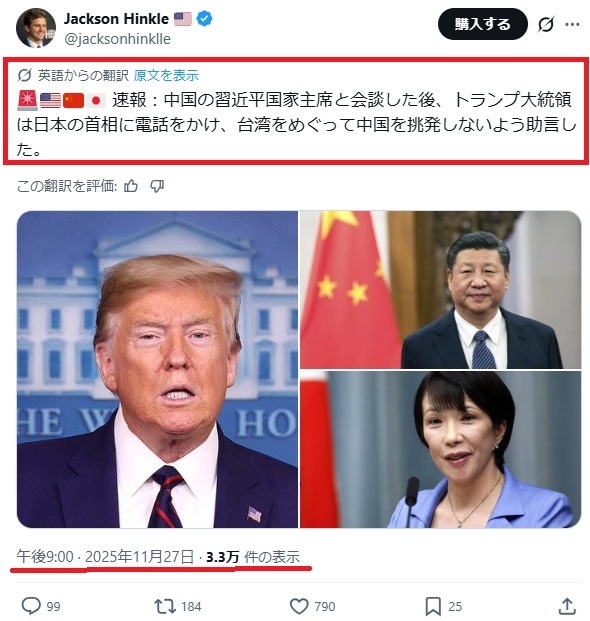Repost using the retweet arrows icon
The height and width of the screenshot is (621, 590).
(x=165, y=606)
